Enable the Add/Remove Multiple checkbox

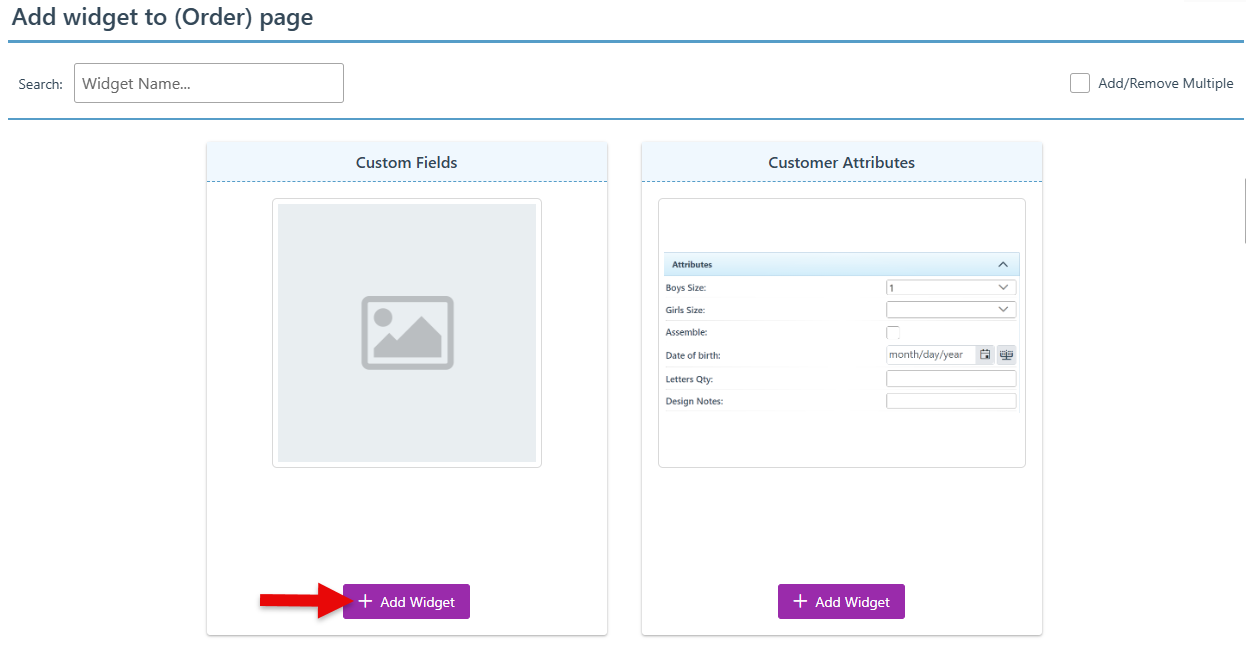point(1080,84)
